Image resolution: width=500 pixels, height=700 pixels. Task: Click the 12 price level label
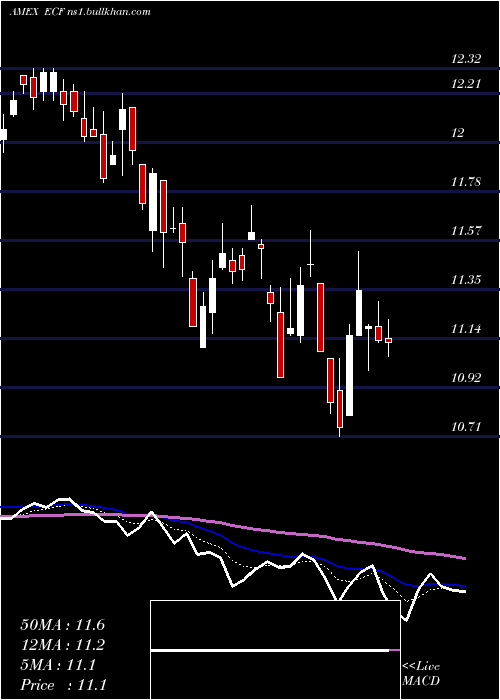tap(458, 133)
